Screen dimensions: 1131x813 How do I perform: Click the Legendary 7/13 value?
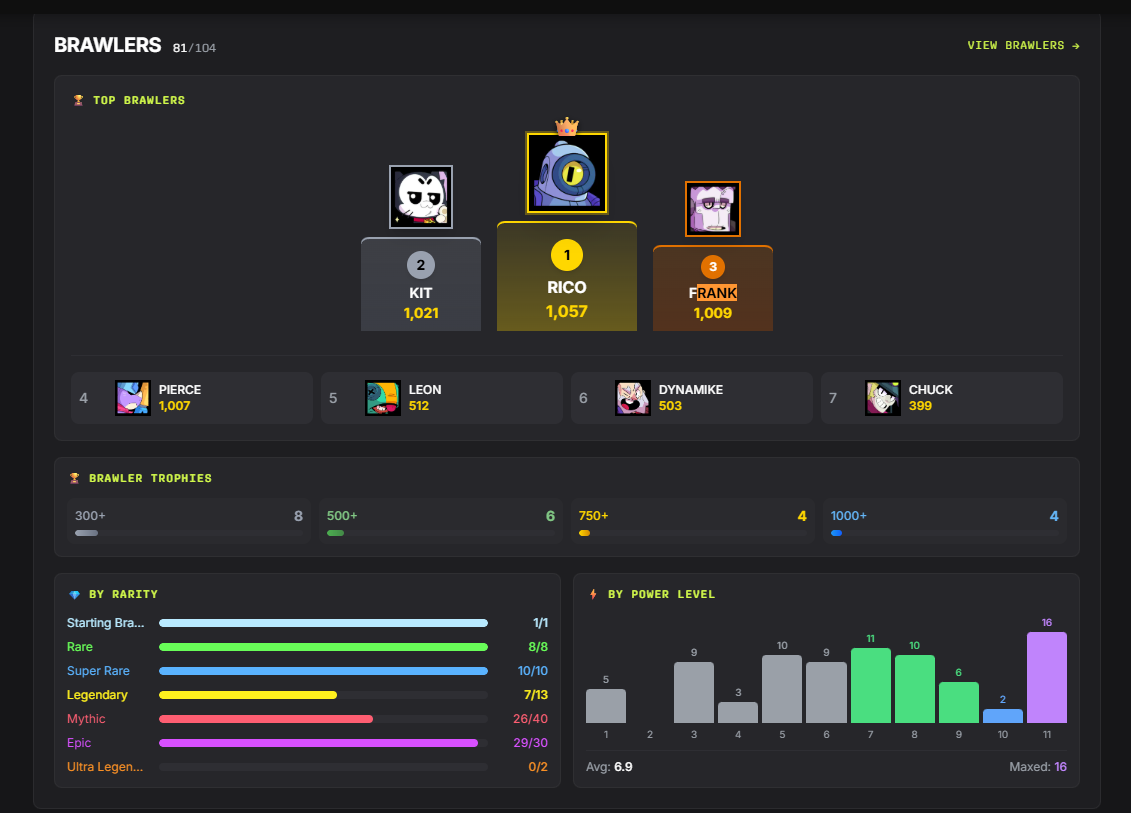pyautogui.click(x=536, y=695)
